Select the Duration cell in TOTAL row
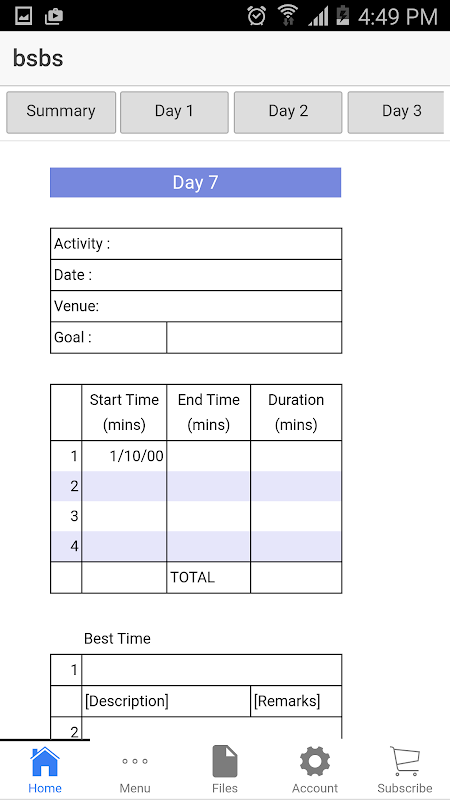Screen dimensions: 450x800 coord(296,578)
